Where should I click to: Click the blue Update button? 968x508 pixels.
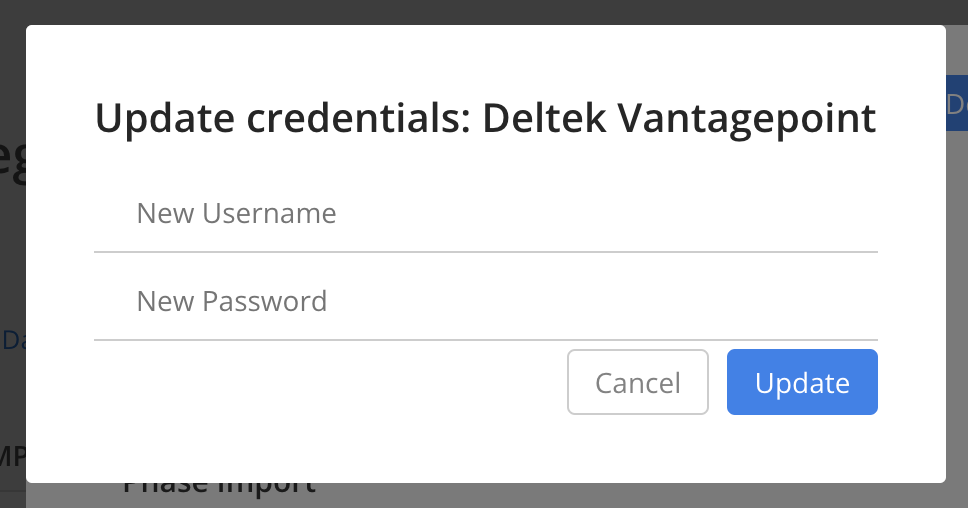pyautogui.click(x=802, y=382)
